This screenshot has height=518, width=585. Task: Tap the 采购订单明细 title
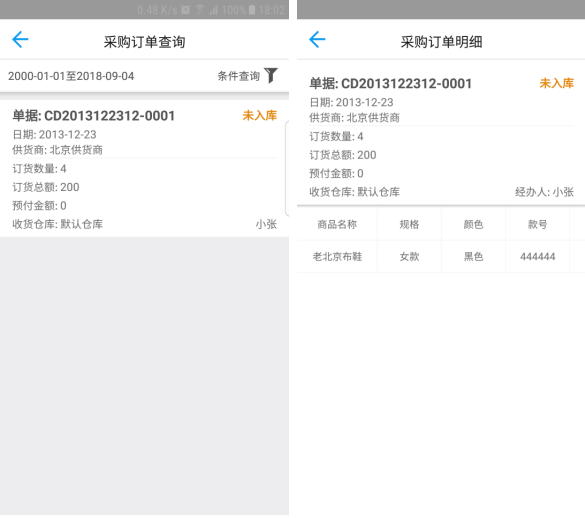441,42
